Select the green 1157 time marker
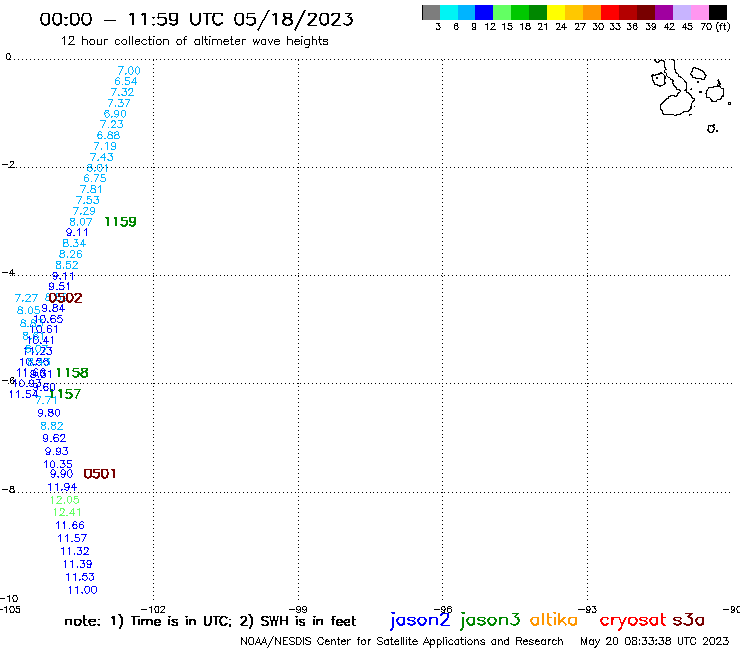740x650 pixels. tap(65, 394)
